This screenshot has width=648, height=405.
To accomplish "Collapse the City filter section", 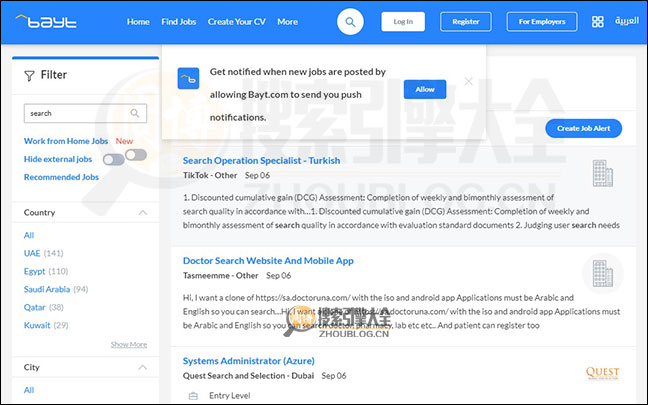I will (142, 368).
